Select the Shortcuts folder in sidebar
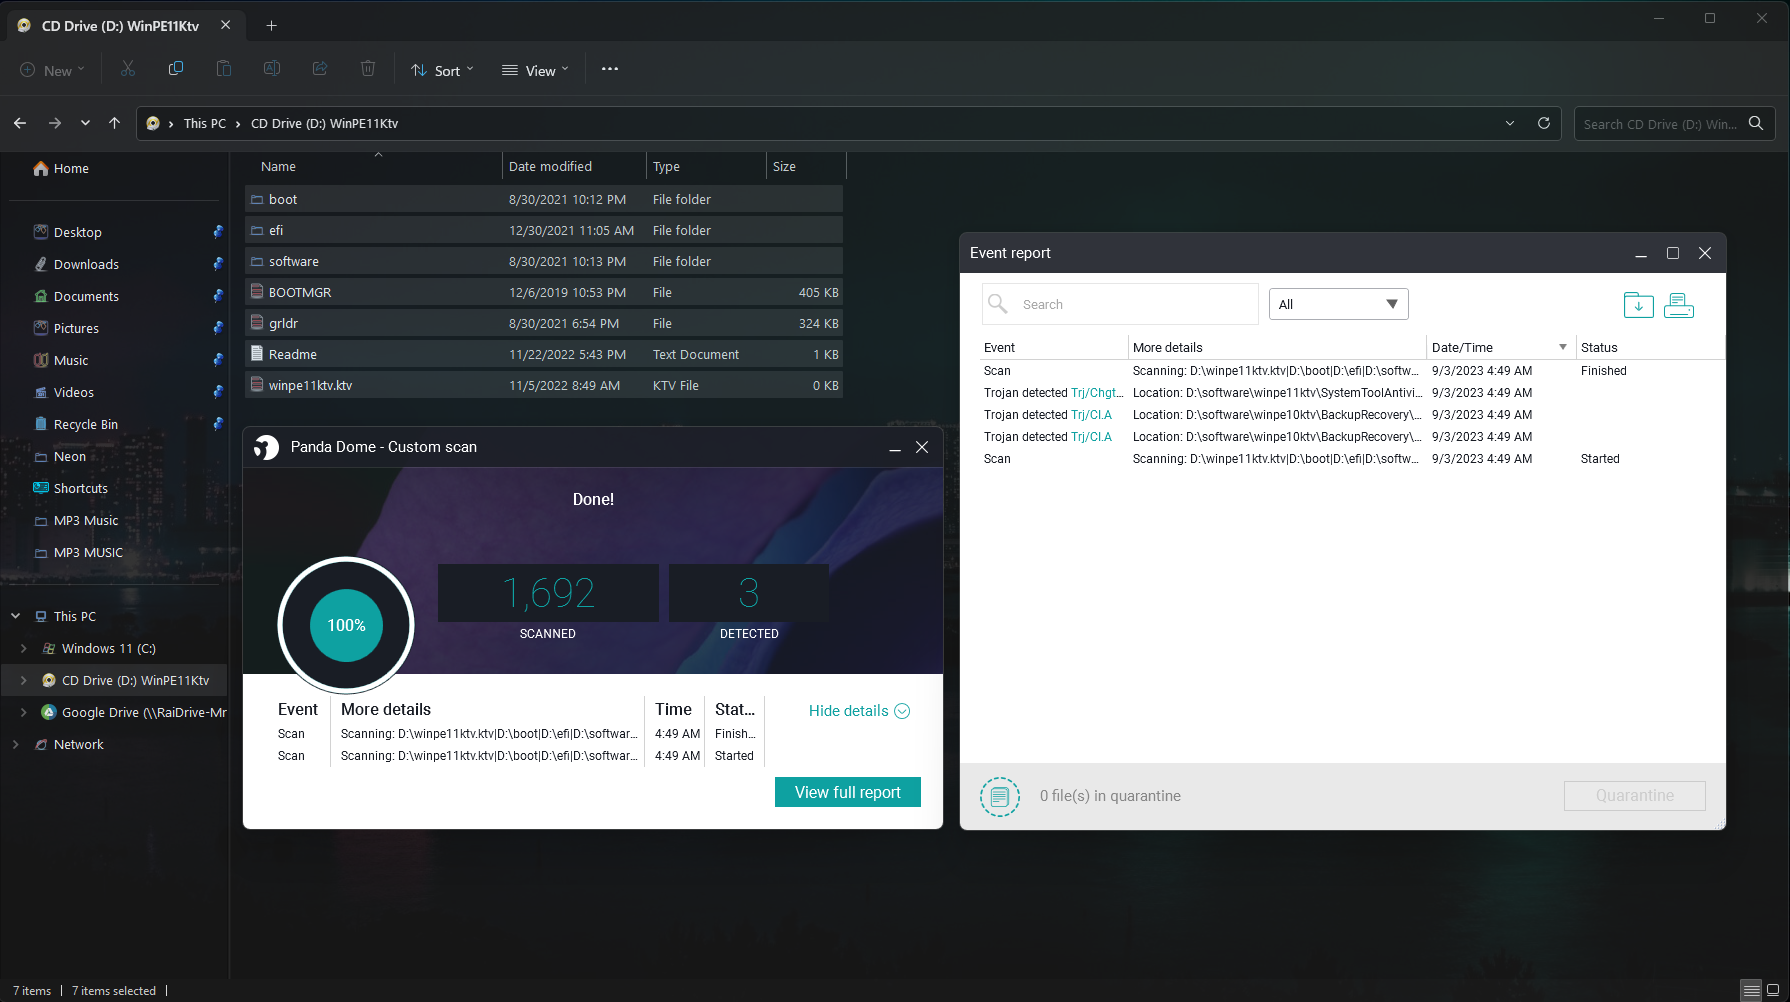Screen dimensions: 1790x1002 point(80,488)
